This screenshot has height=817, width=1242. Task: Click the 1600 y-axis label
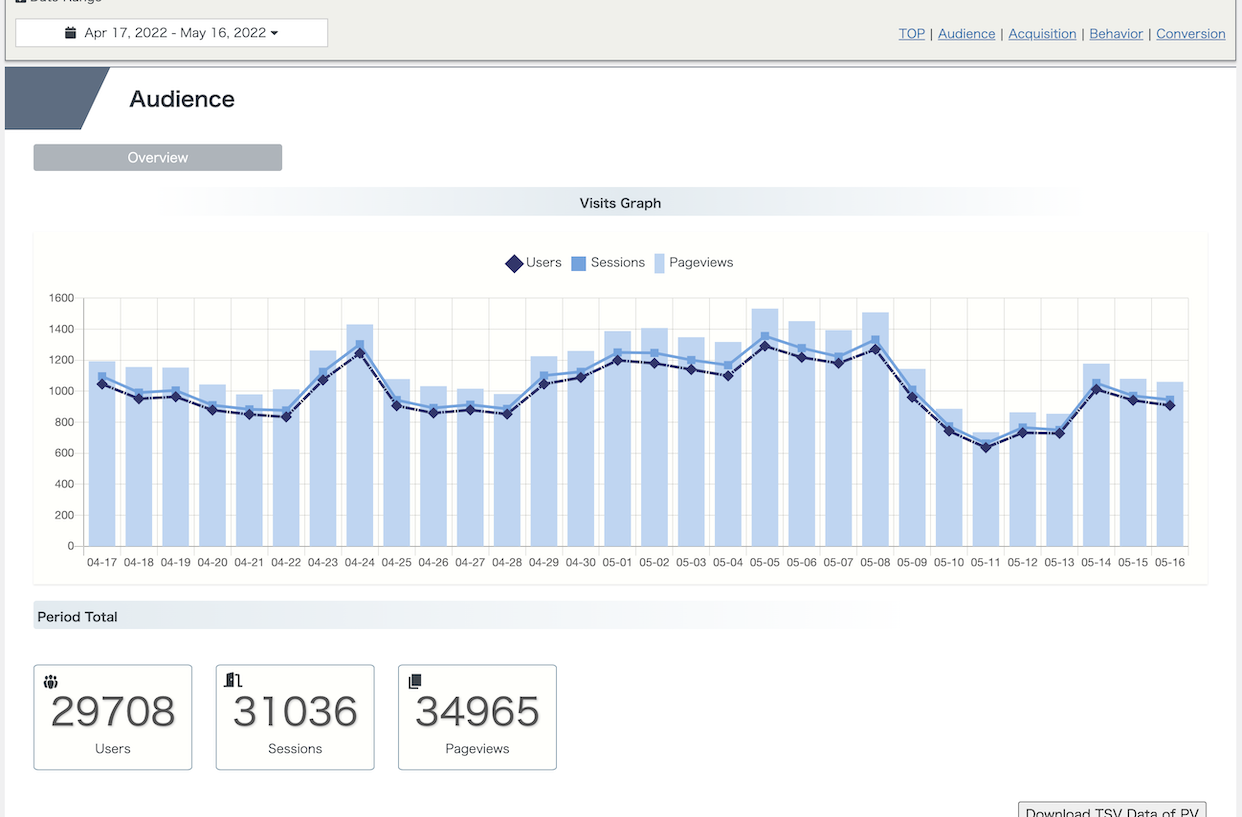pos(61,298)
